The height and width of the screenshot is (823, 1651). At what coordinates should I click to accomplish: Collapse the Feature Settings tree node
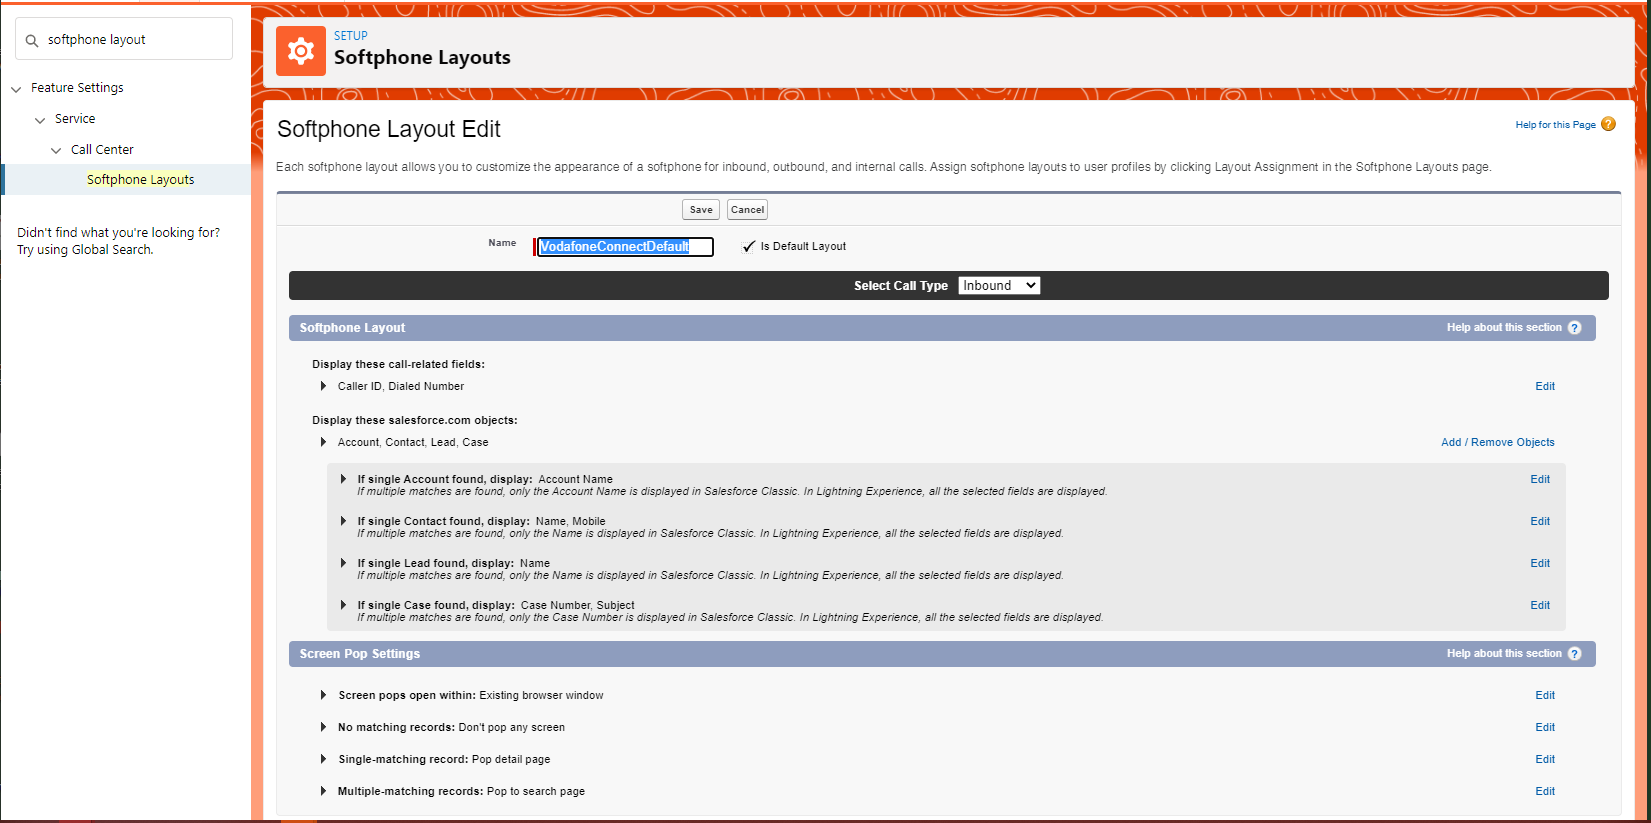pos(16,89)
